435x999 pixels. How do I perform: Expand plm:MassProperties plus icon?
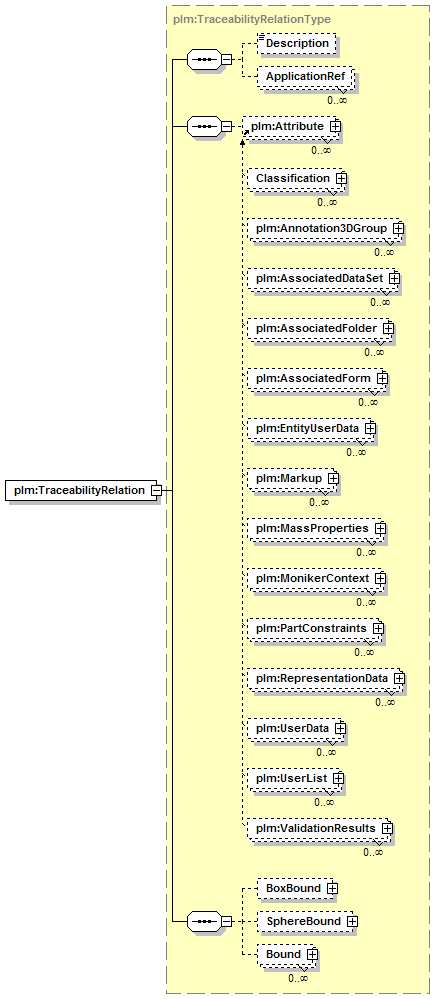click(380, 528)
